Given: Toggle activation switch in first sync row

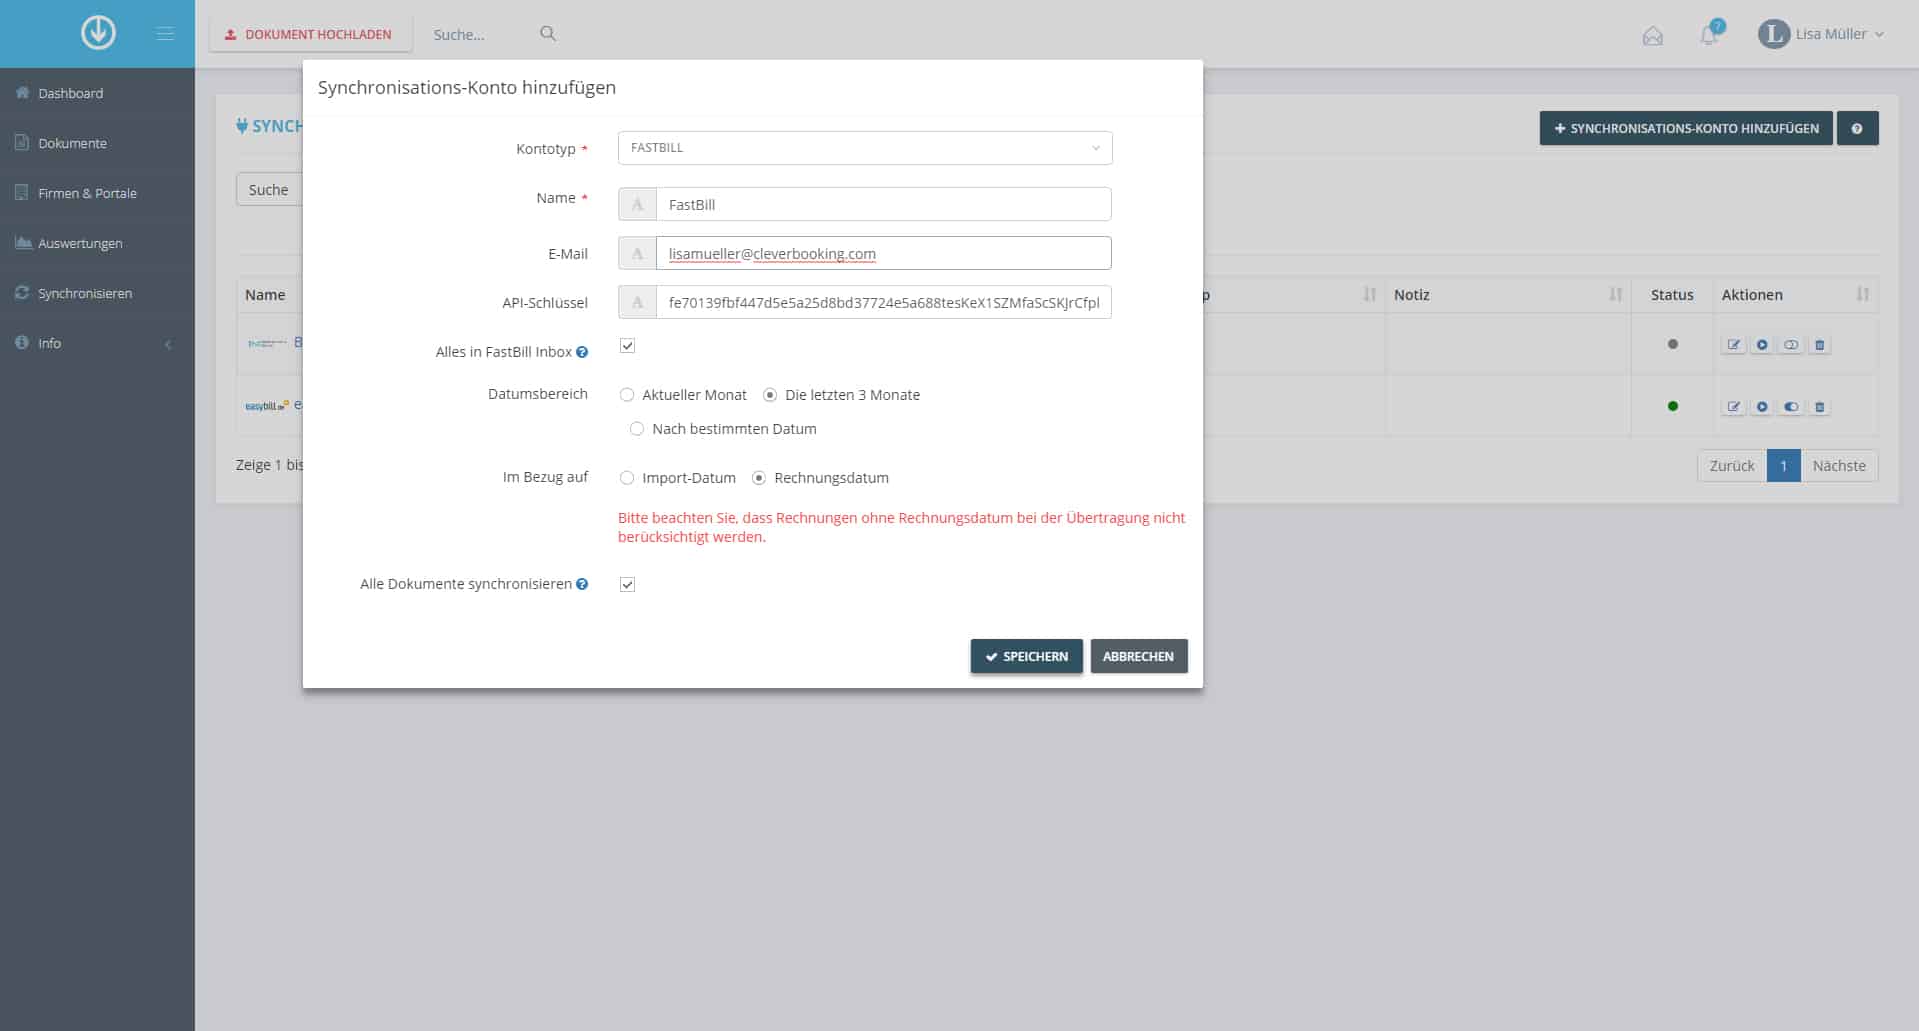Looking at the screenshot, I should (x=1791, y=345).
